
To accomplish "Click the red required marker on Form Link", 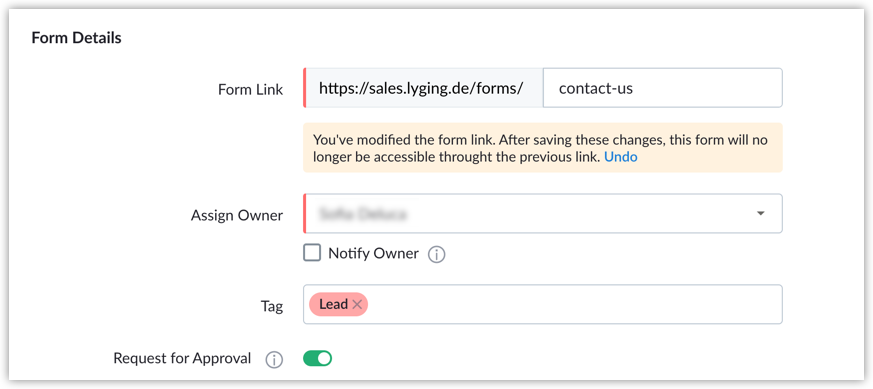I will click(305, 88).
